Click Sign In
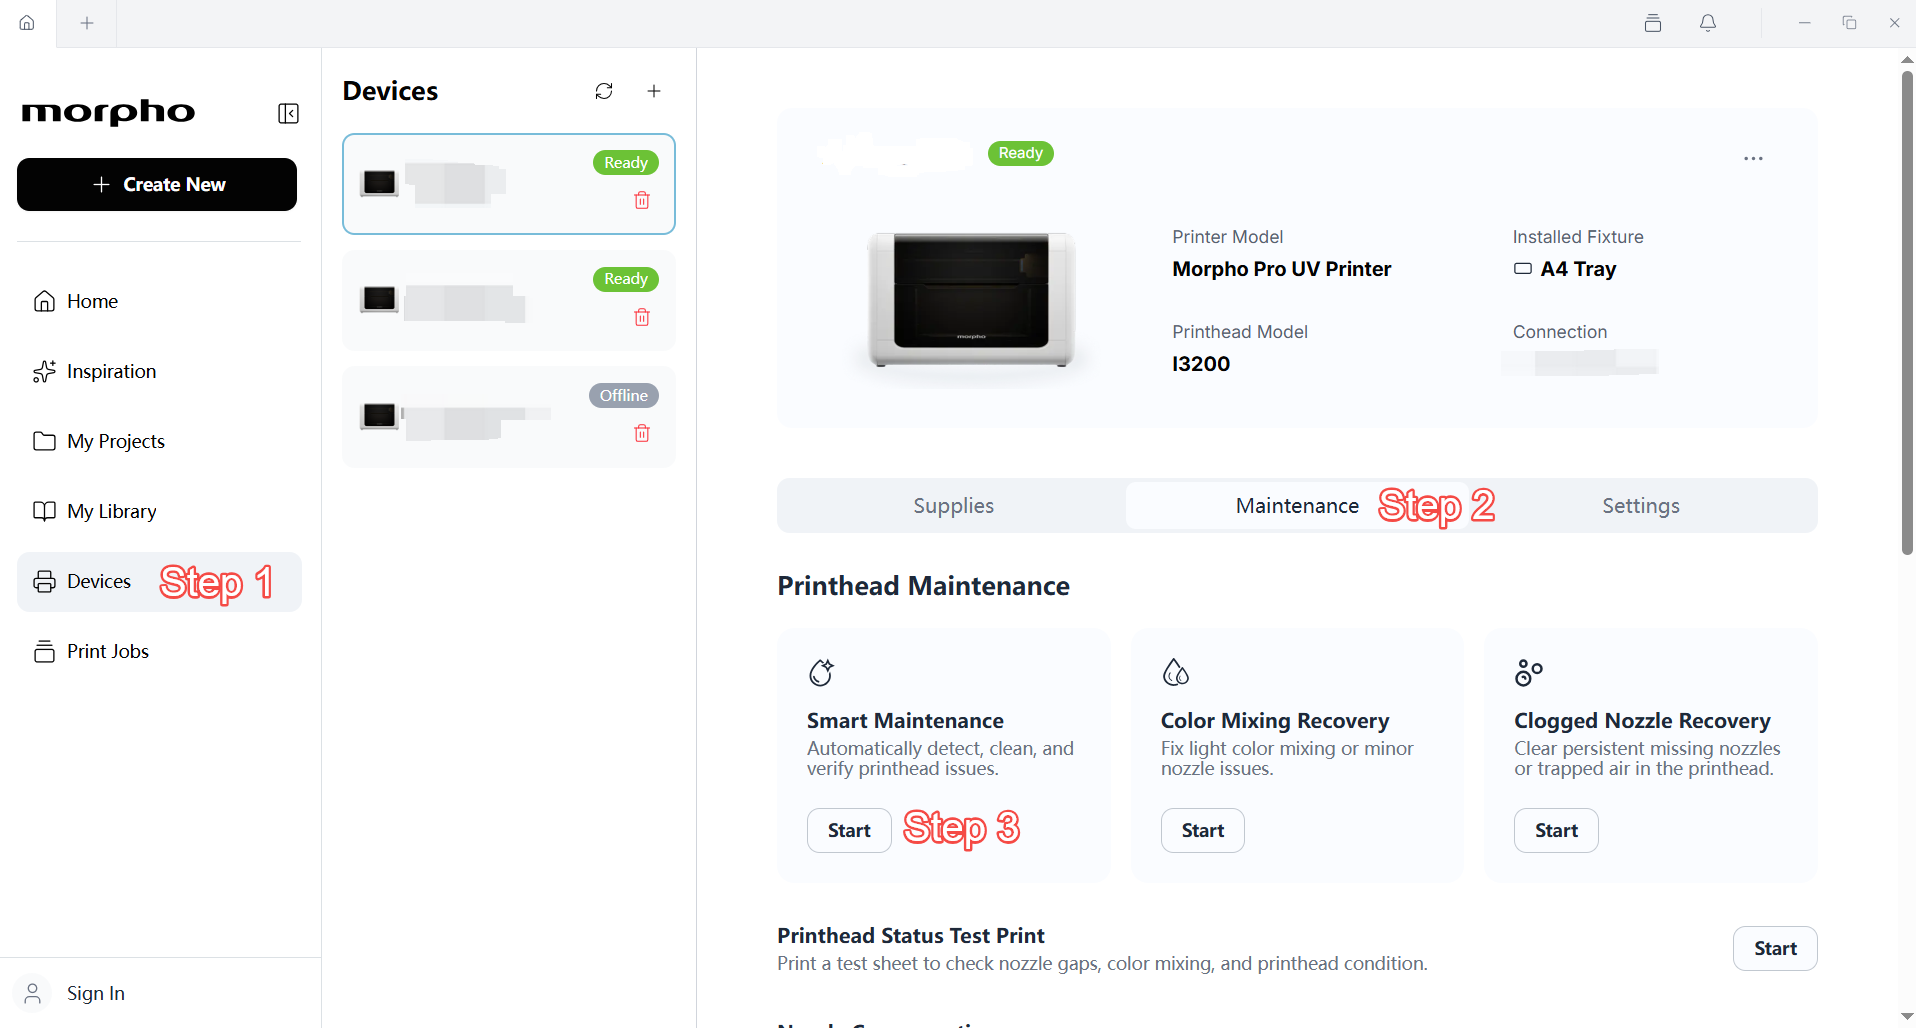 (x=96, y=993)
